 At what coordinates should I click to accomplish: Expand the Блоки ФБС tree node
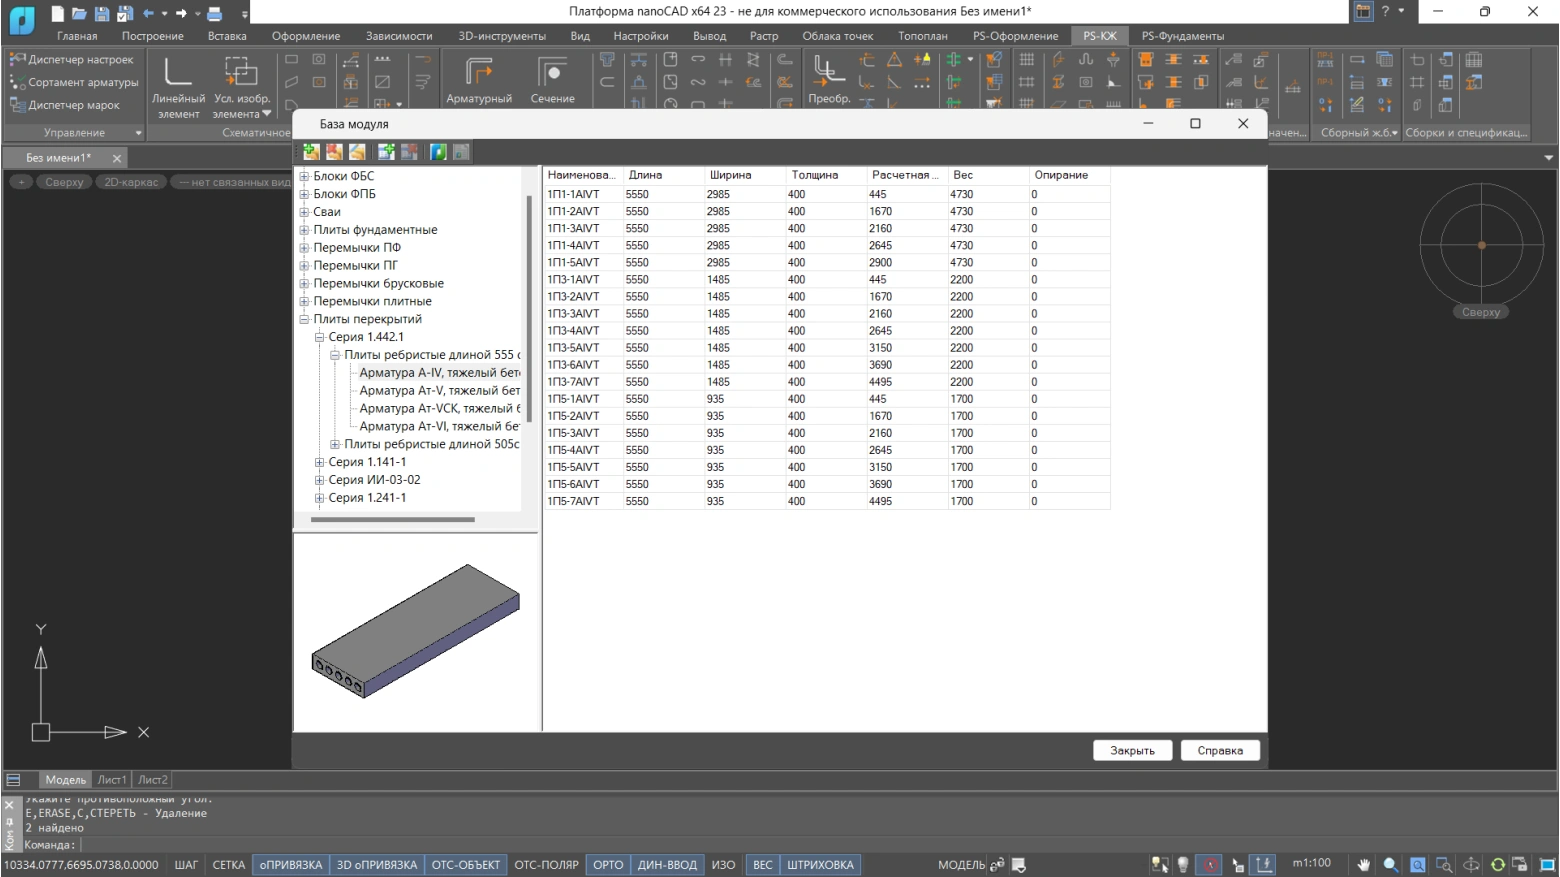click(x=304, y=177)
